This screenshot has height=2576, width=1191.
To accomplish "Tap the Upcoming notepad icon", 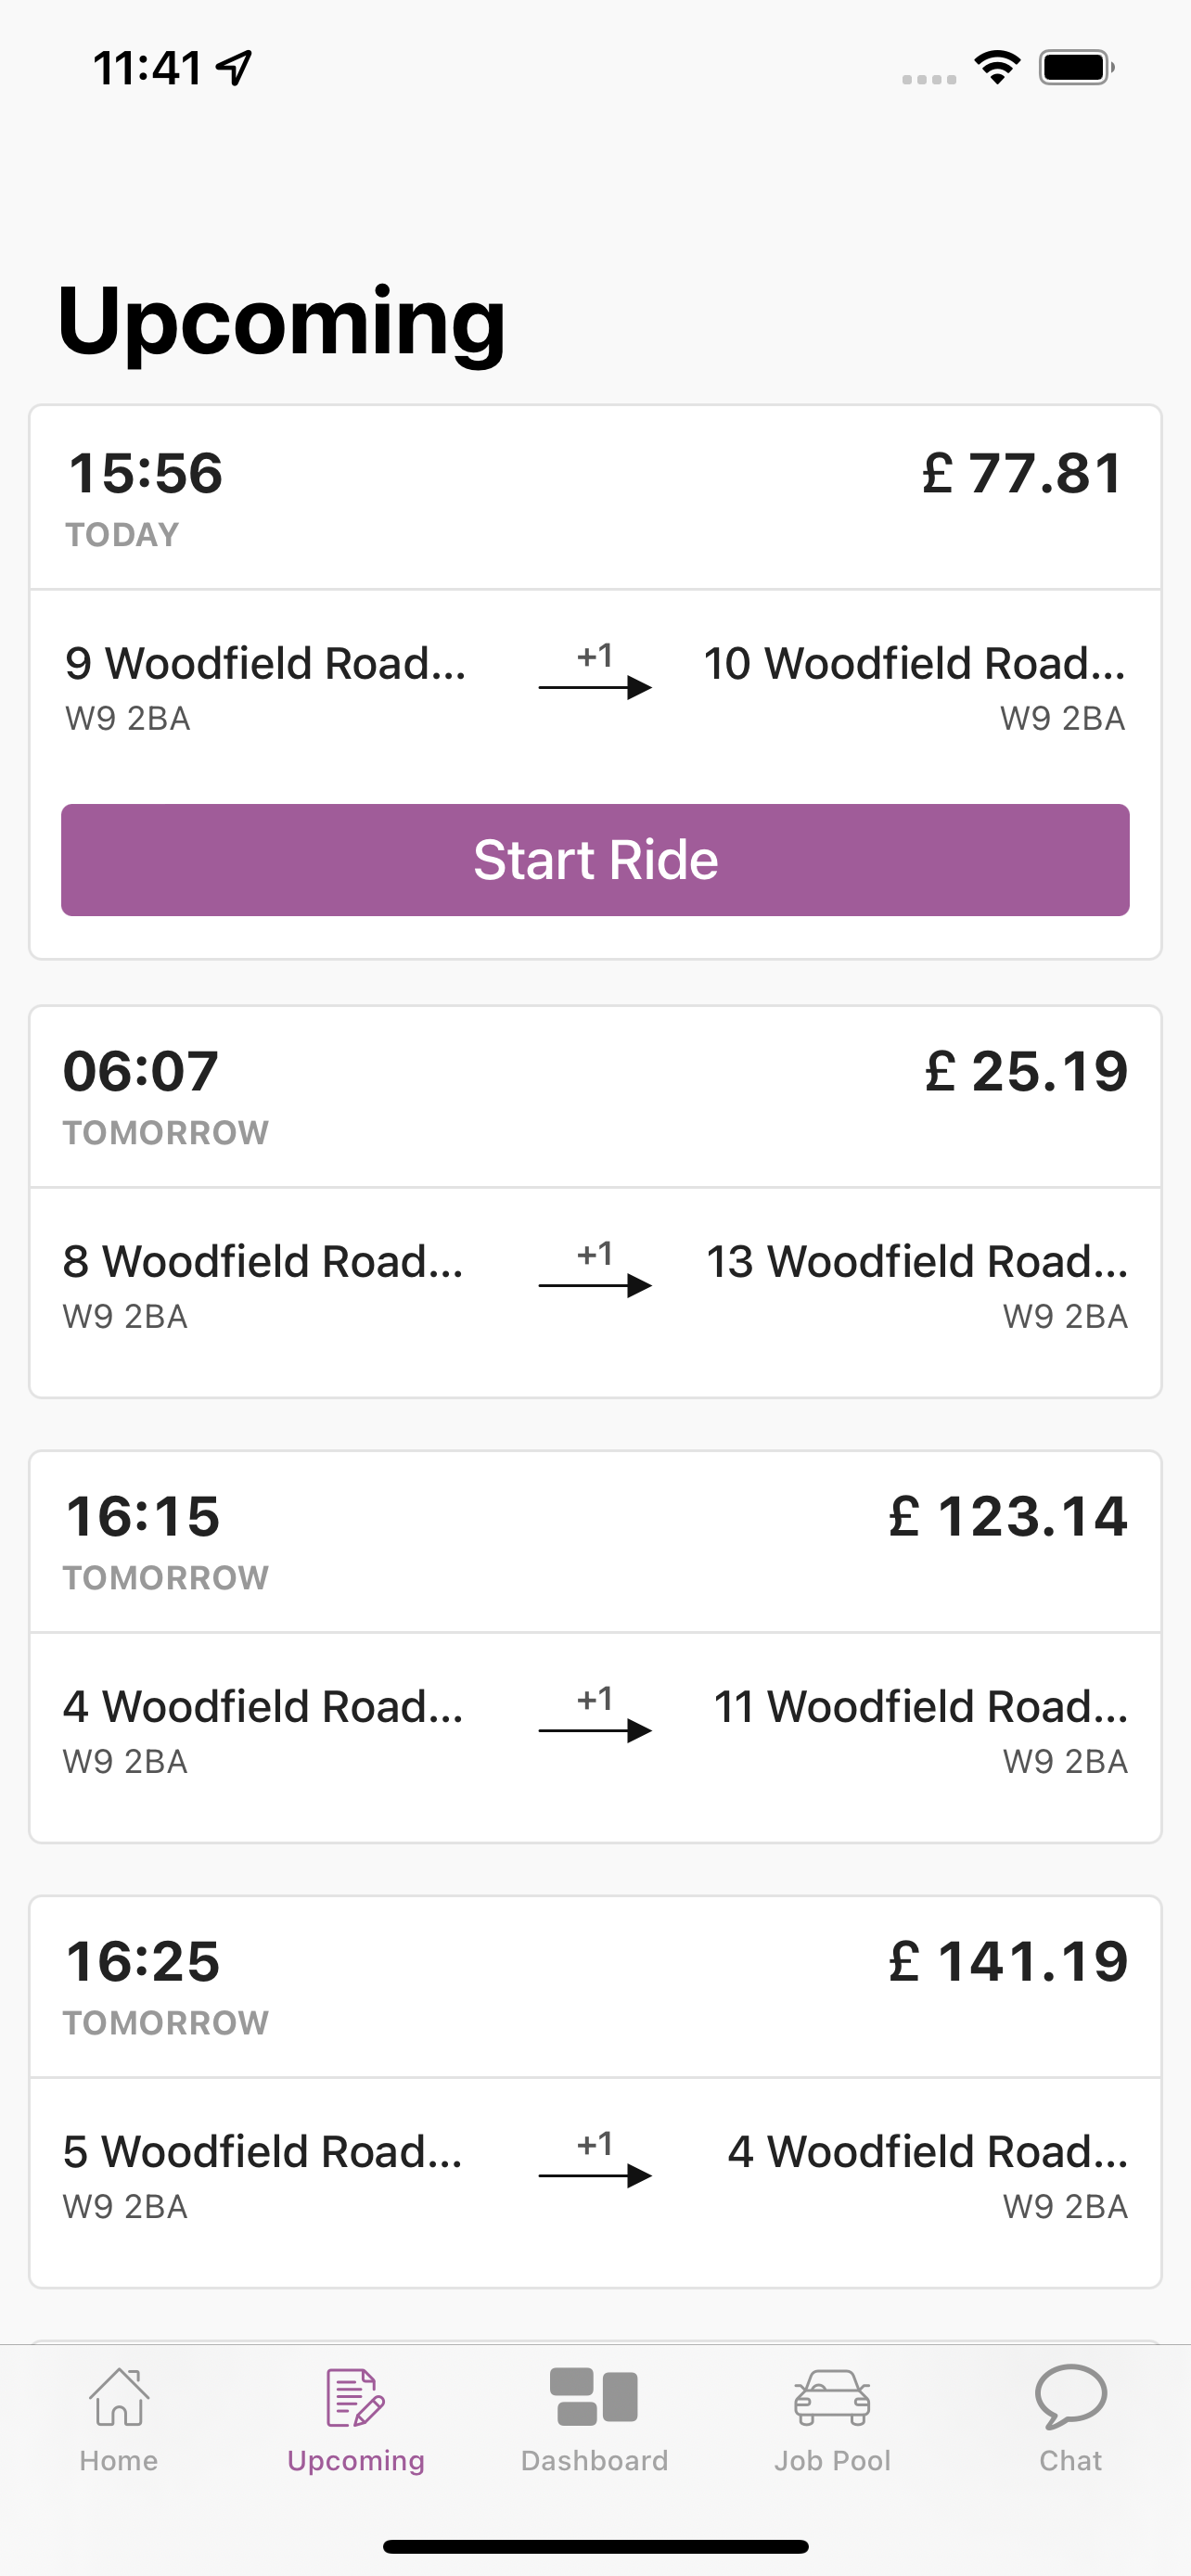I will [355, 2397].
